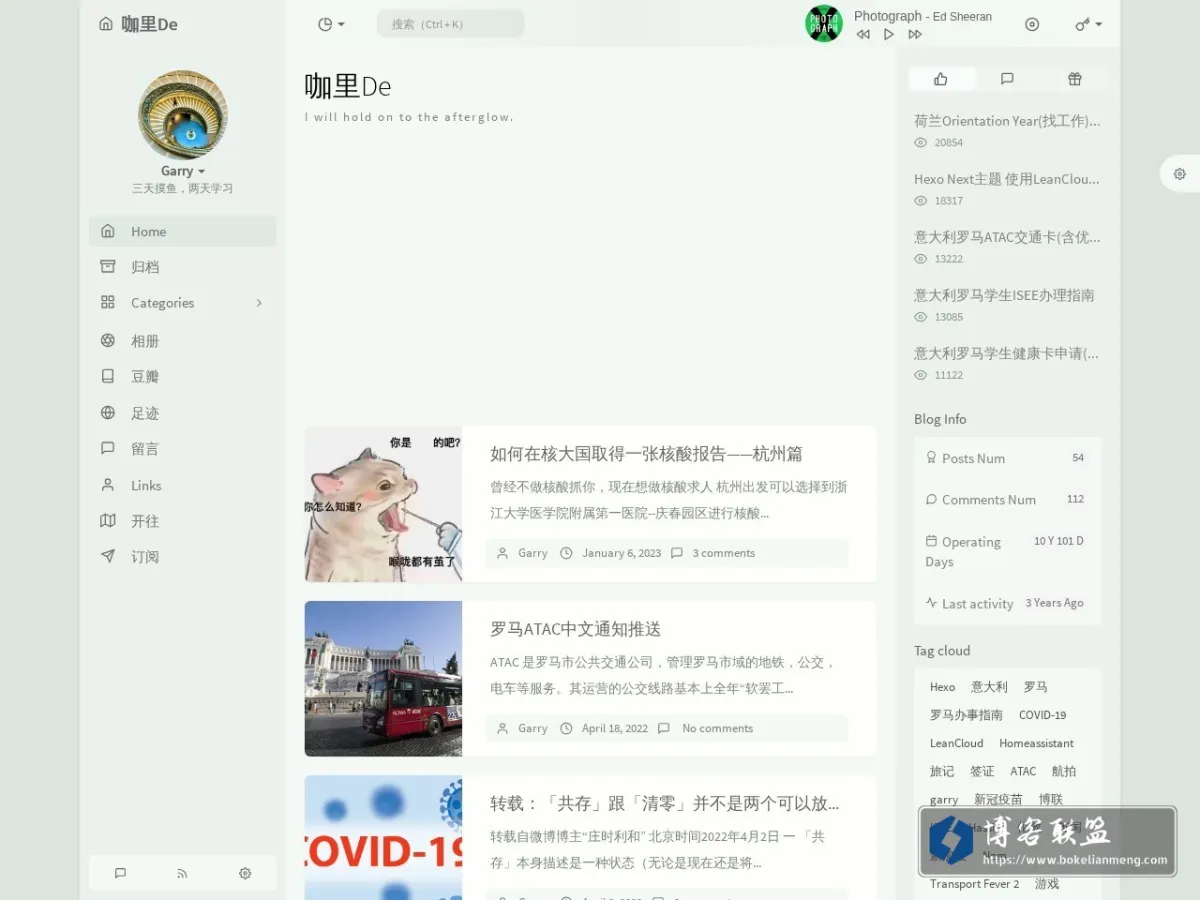
Task: Select the Transport Fever 2 tag
Action: point(974,884)
